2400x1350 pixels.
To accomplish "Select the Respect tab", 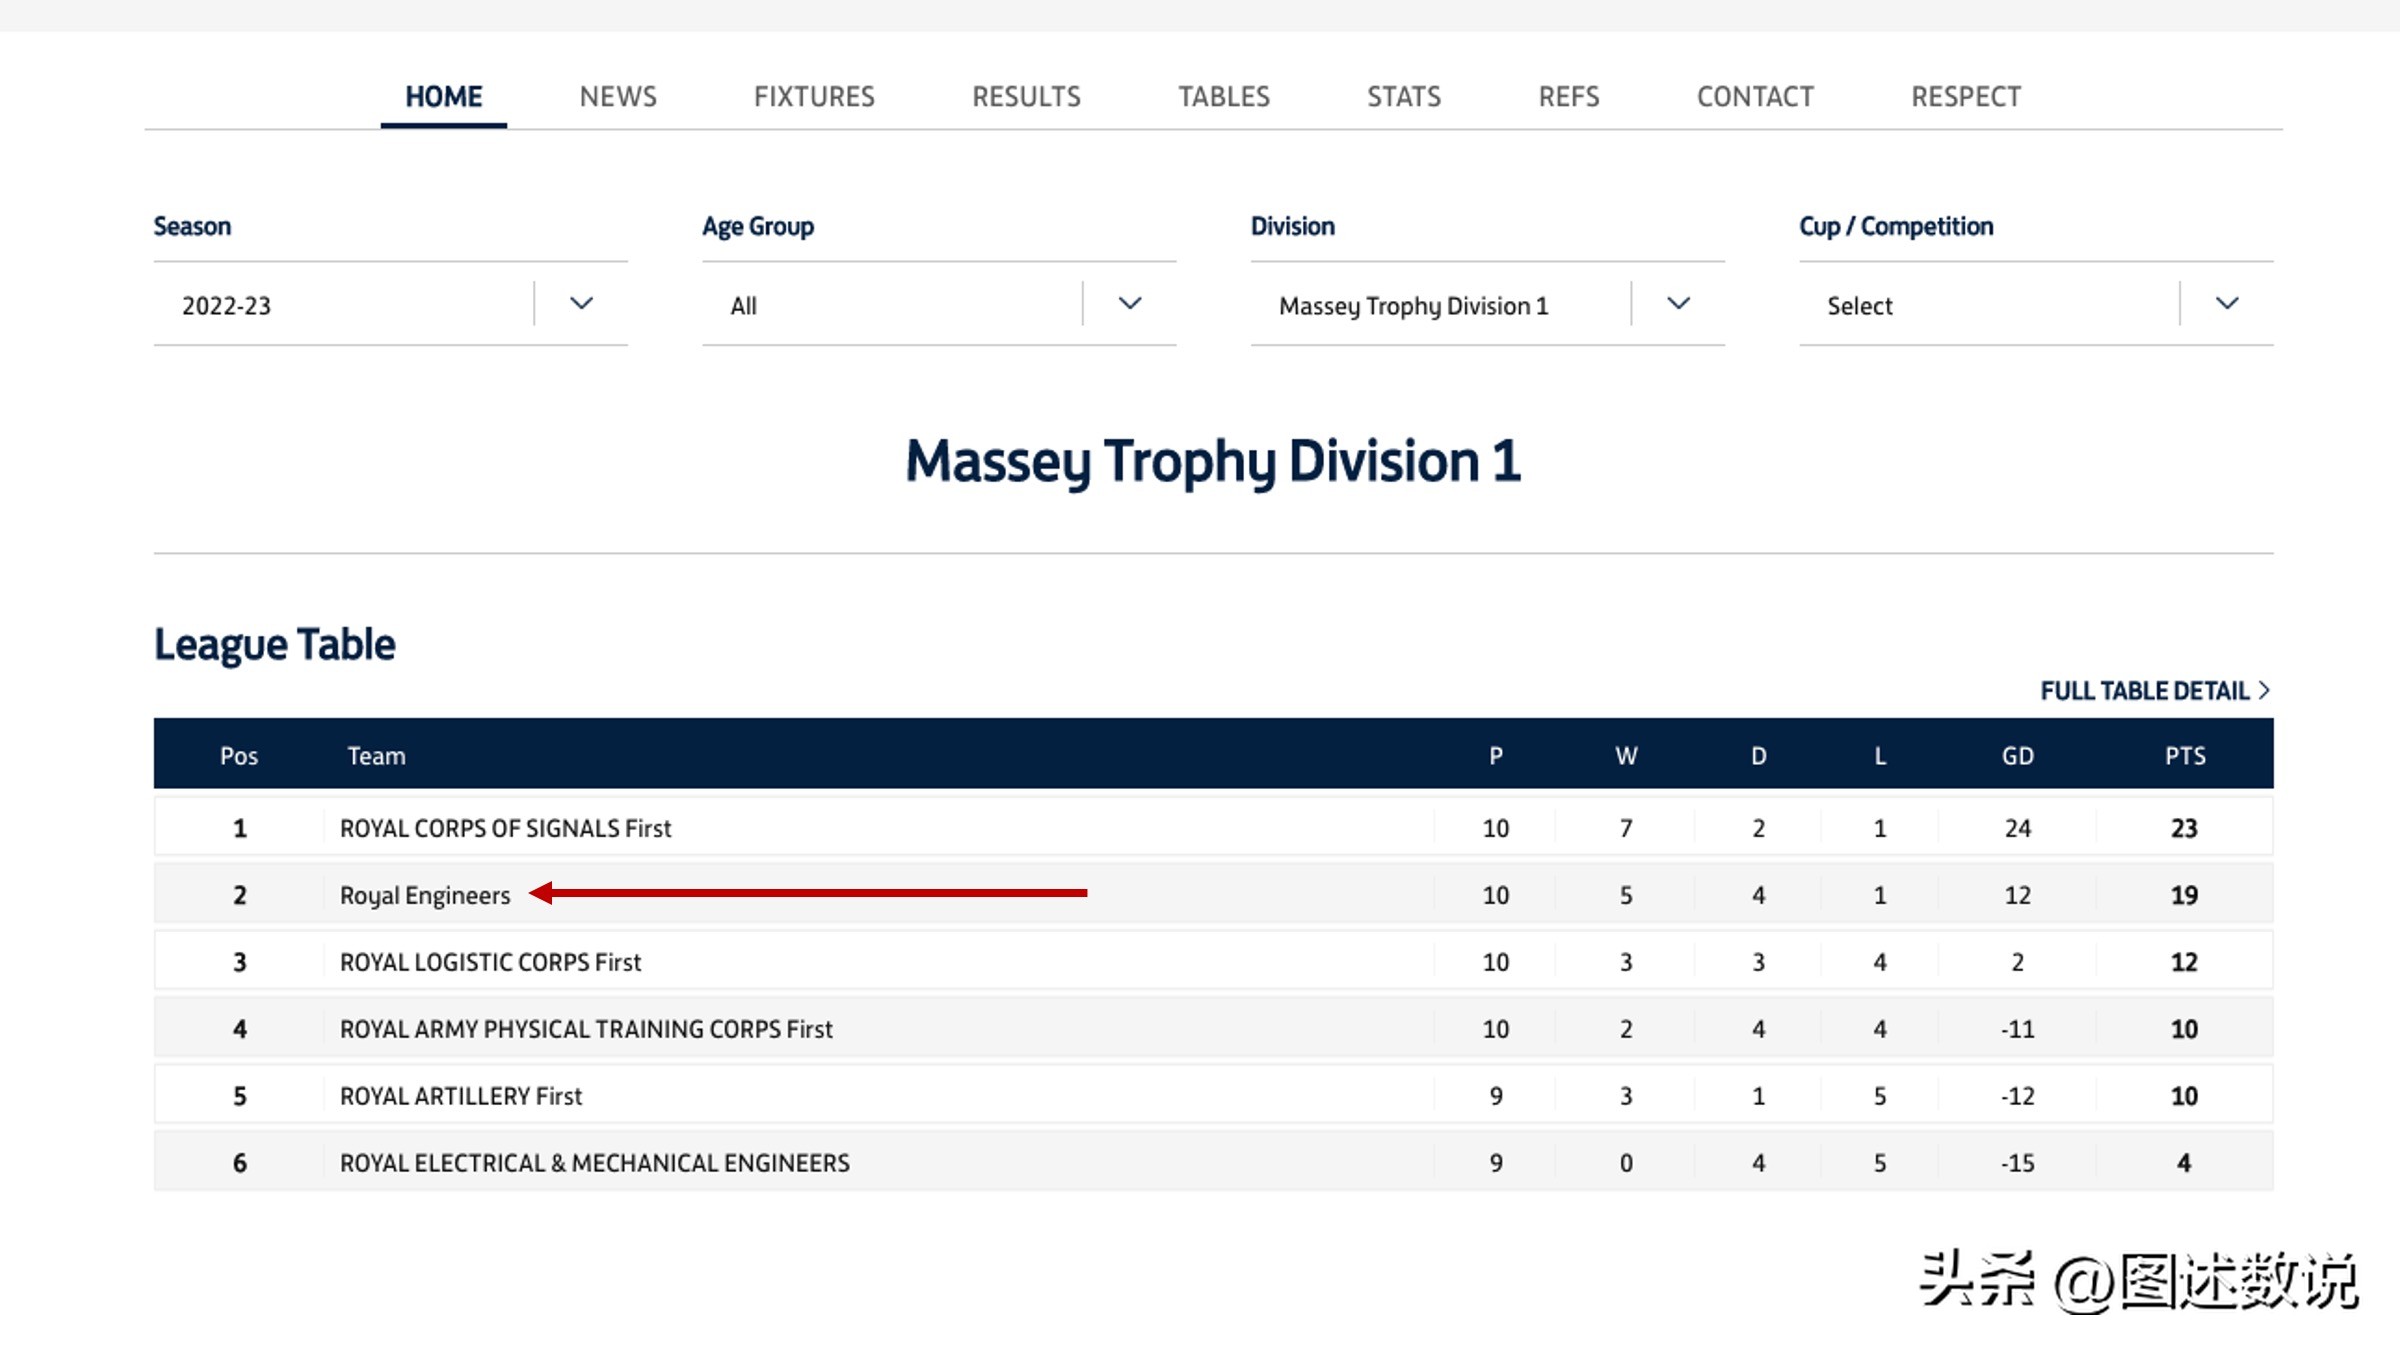I will pos(1966,97).
